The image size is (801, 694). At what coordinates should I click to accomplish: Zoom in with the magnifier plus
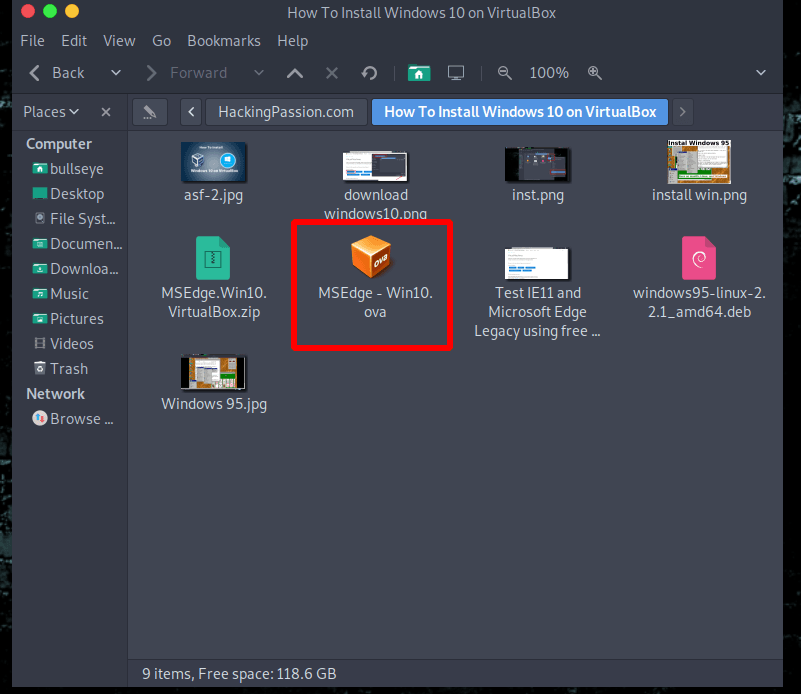click(595, 73)
